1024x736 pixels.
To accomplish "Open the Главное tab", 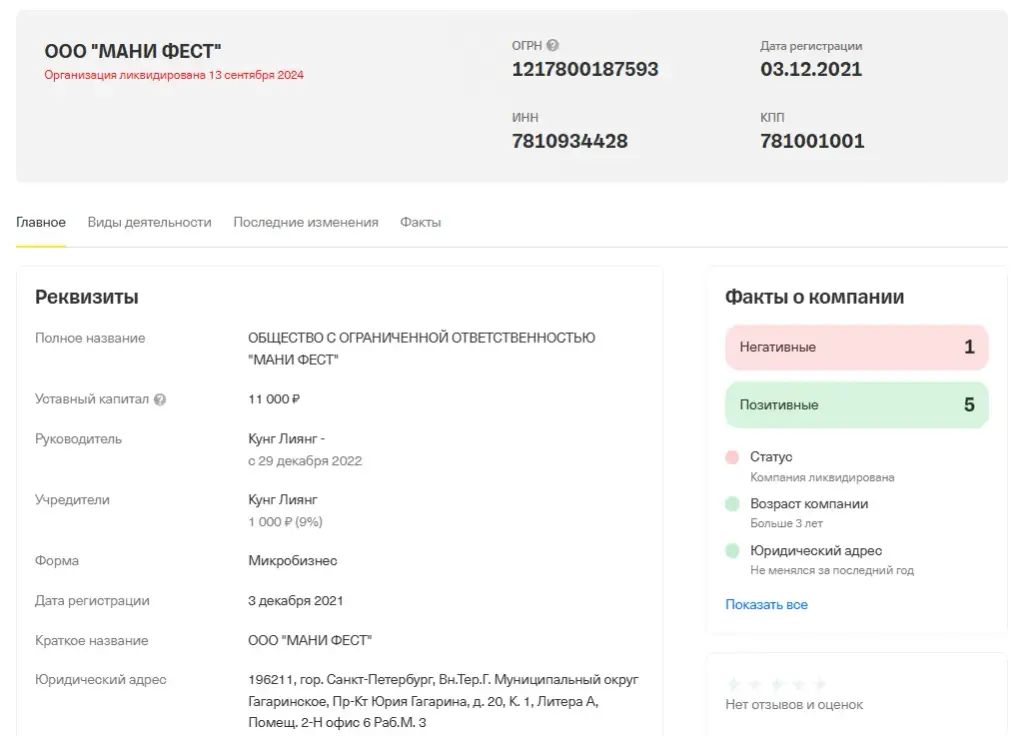I will (40, 222).
